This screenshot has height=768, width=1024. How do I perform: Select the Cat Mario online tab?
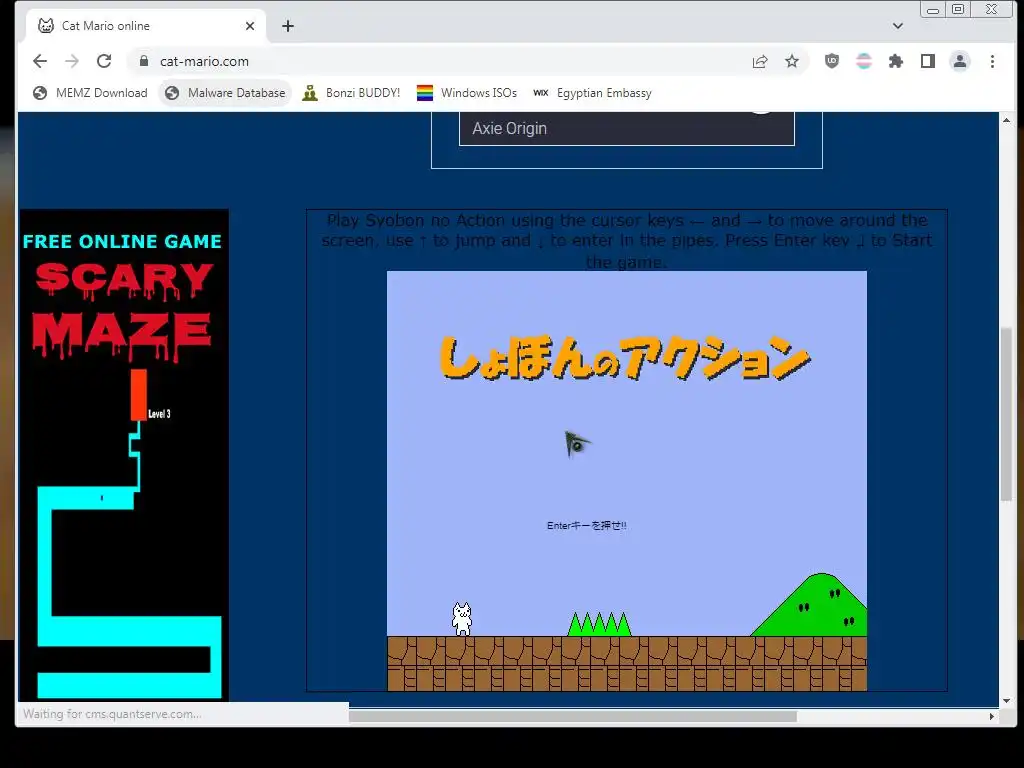(x=145, y=26)
